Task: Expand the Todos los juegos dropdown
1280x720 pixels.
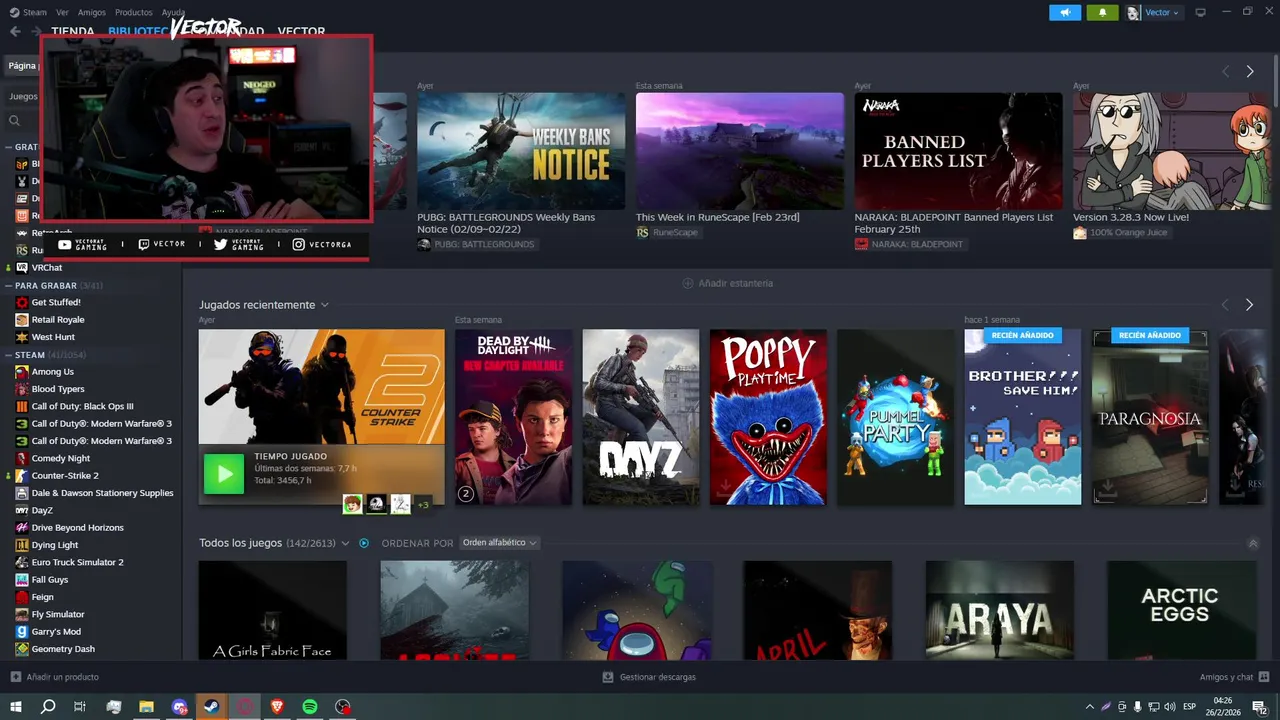Action: pos(345,543)
